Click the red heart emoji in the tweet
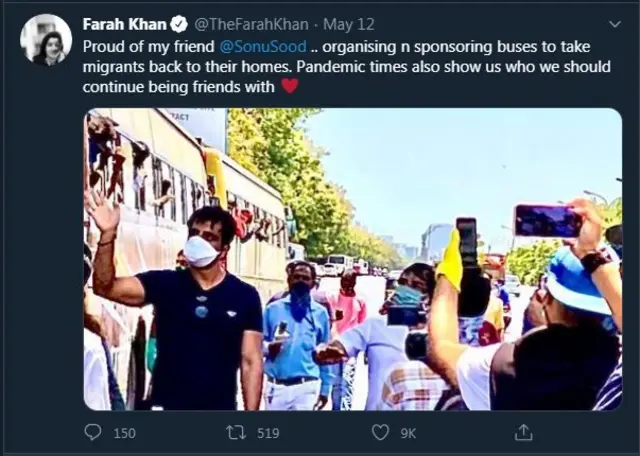 [289, 86]
